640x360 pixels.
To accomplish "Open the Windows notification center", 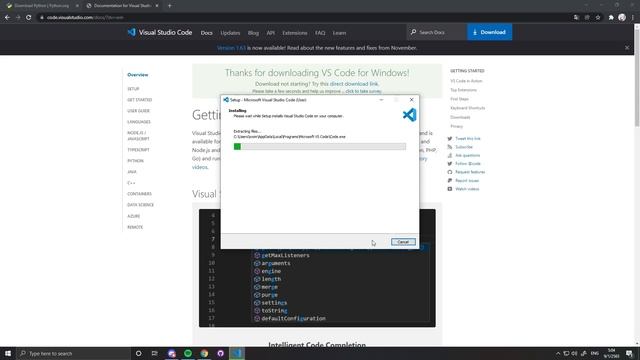I will [x=629, y=353].
